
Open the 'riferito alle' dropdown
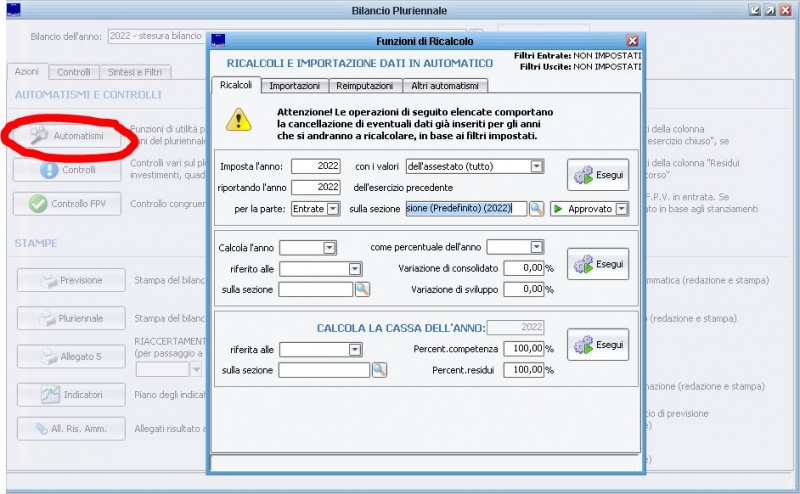click(x=320, y=269)
